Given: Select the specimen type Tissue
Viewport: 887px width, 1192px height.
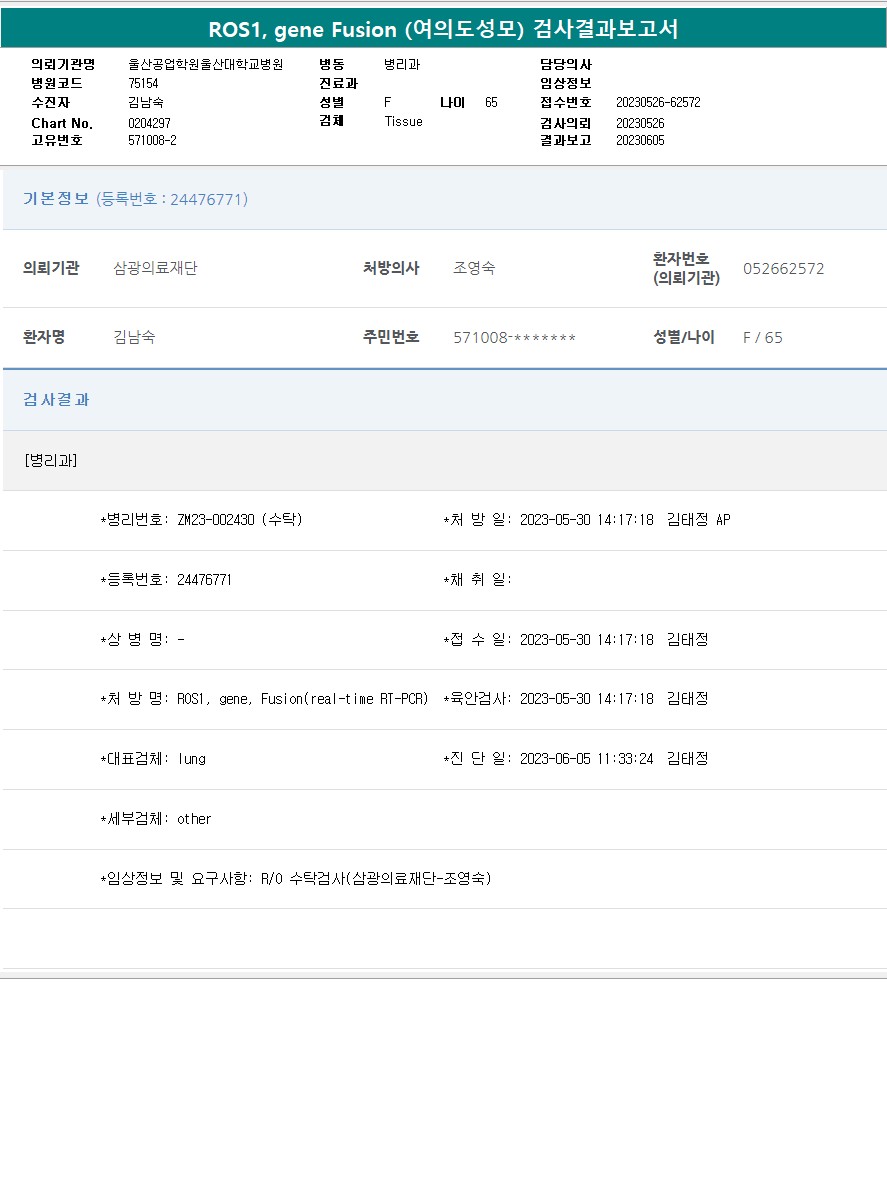Looking at the screenshot, I should click(x=403, y=121).
